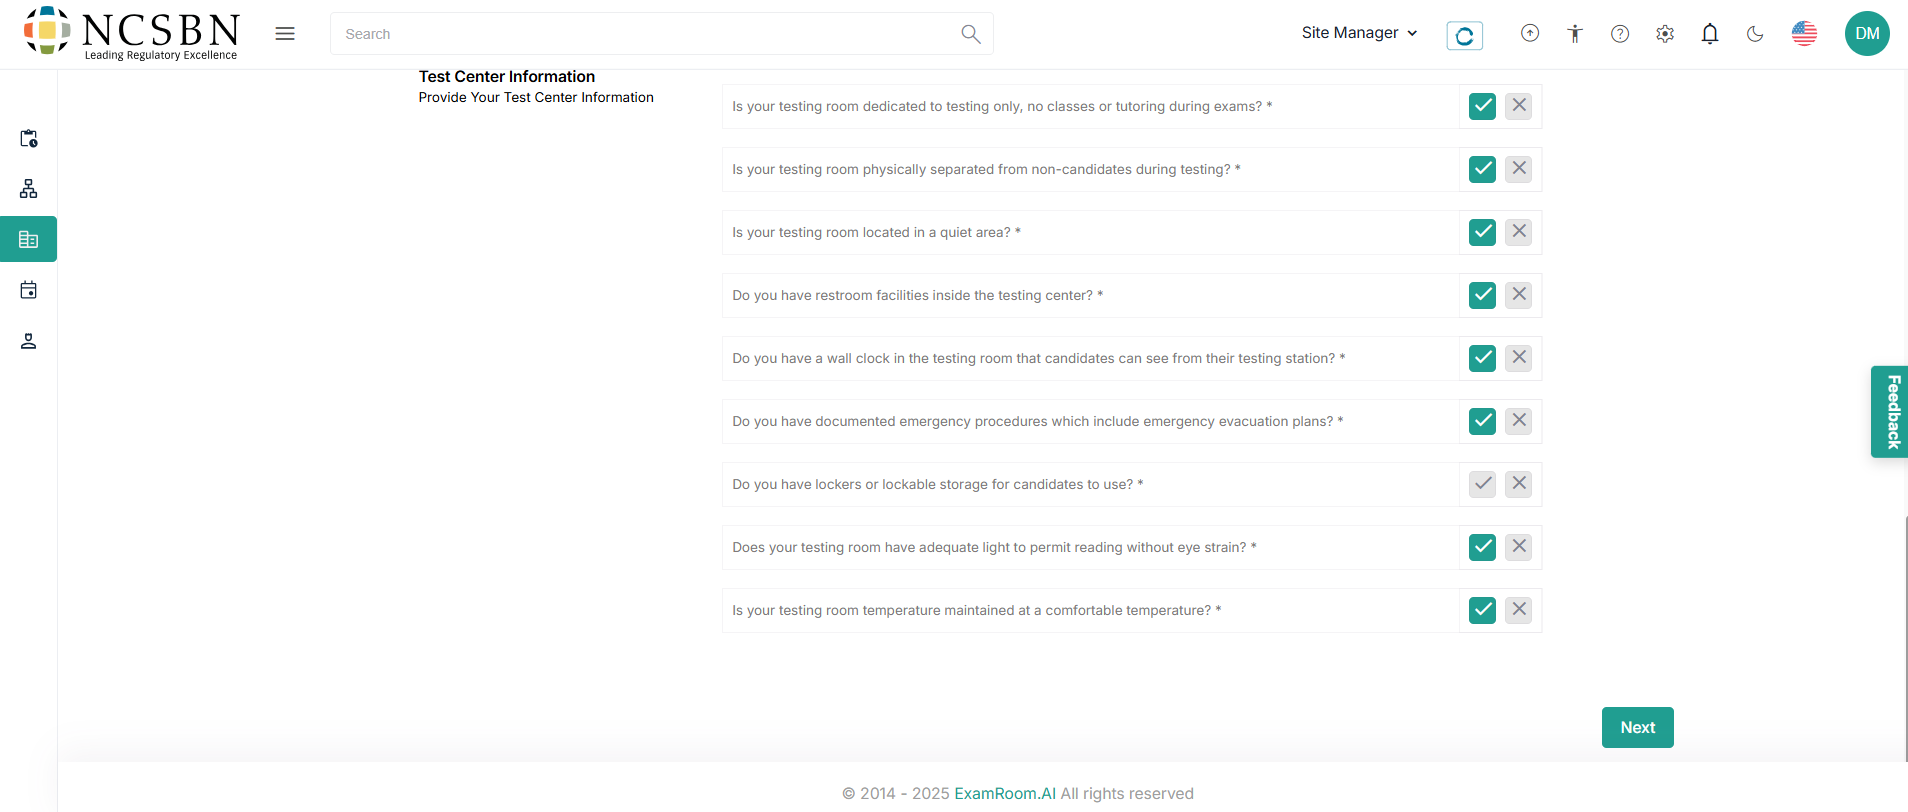Select Yes for restroom facilities question
Viewport: 1908px width, 812px height.
(x=1482, y=295)
